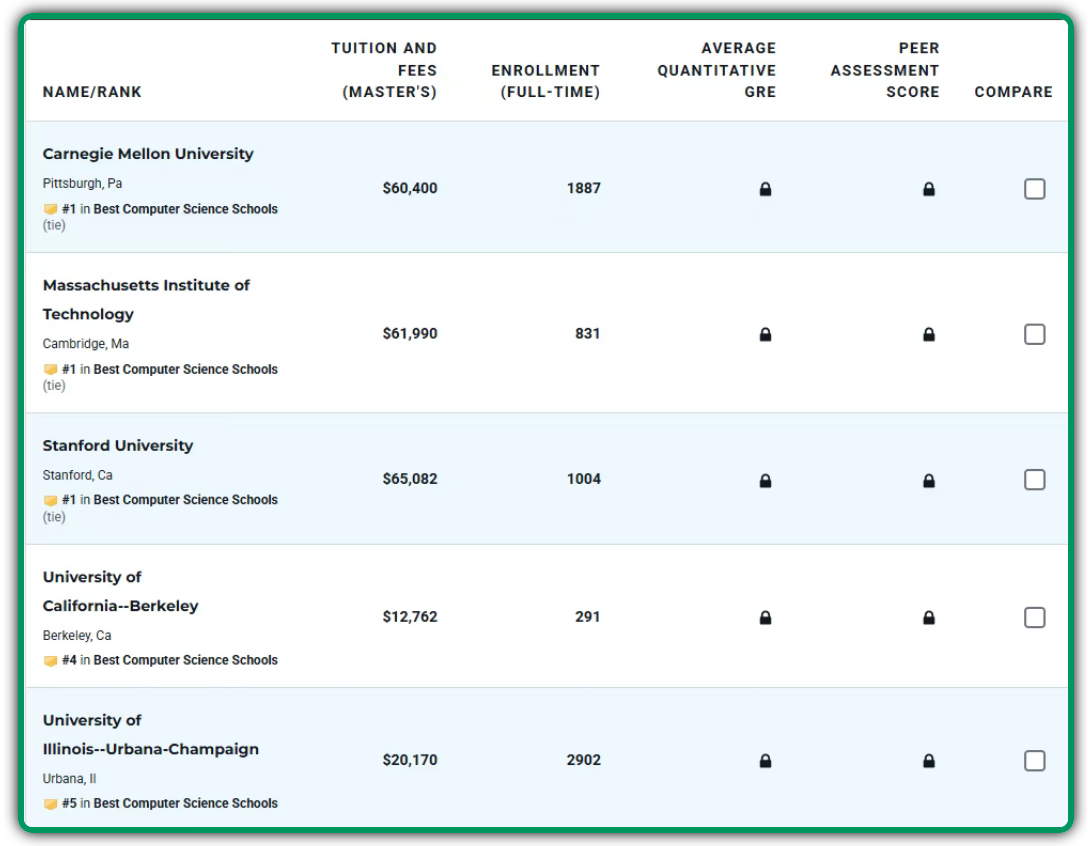Screen dimensions: 1088x846
Task: Click Stanford's peer assessment score lock icon
Action: pos(928,480)
